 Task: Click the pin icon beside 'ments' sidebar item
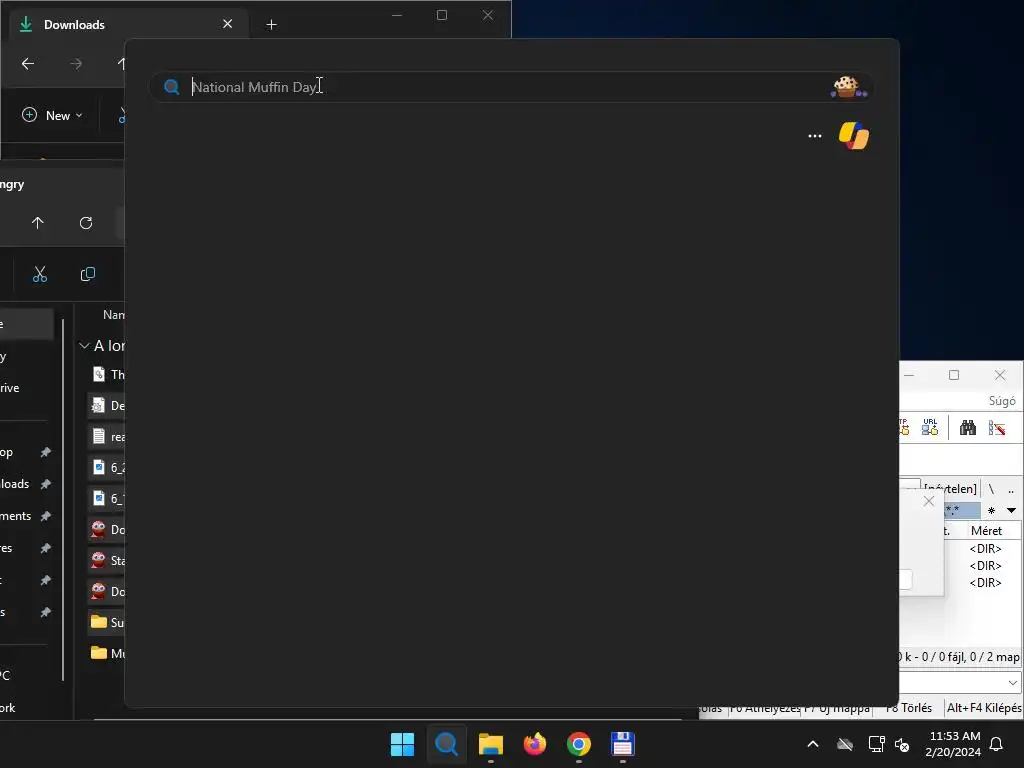pyautogui.click(x=46, y=516)
